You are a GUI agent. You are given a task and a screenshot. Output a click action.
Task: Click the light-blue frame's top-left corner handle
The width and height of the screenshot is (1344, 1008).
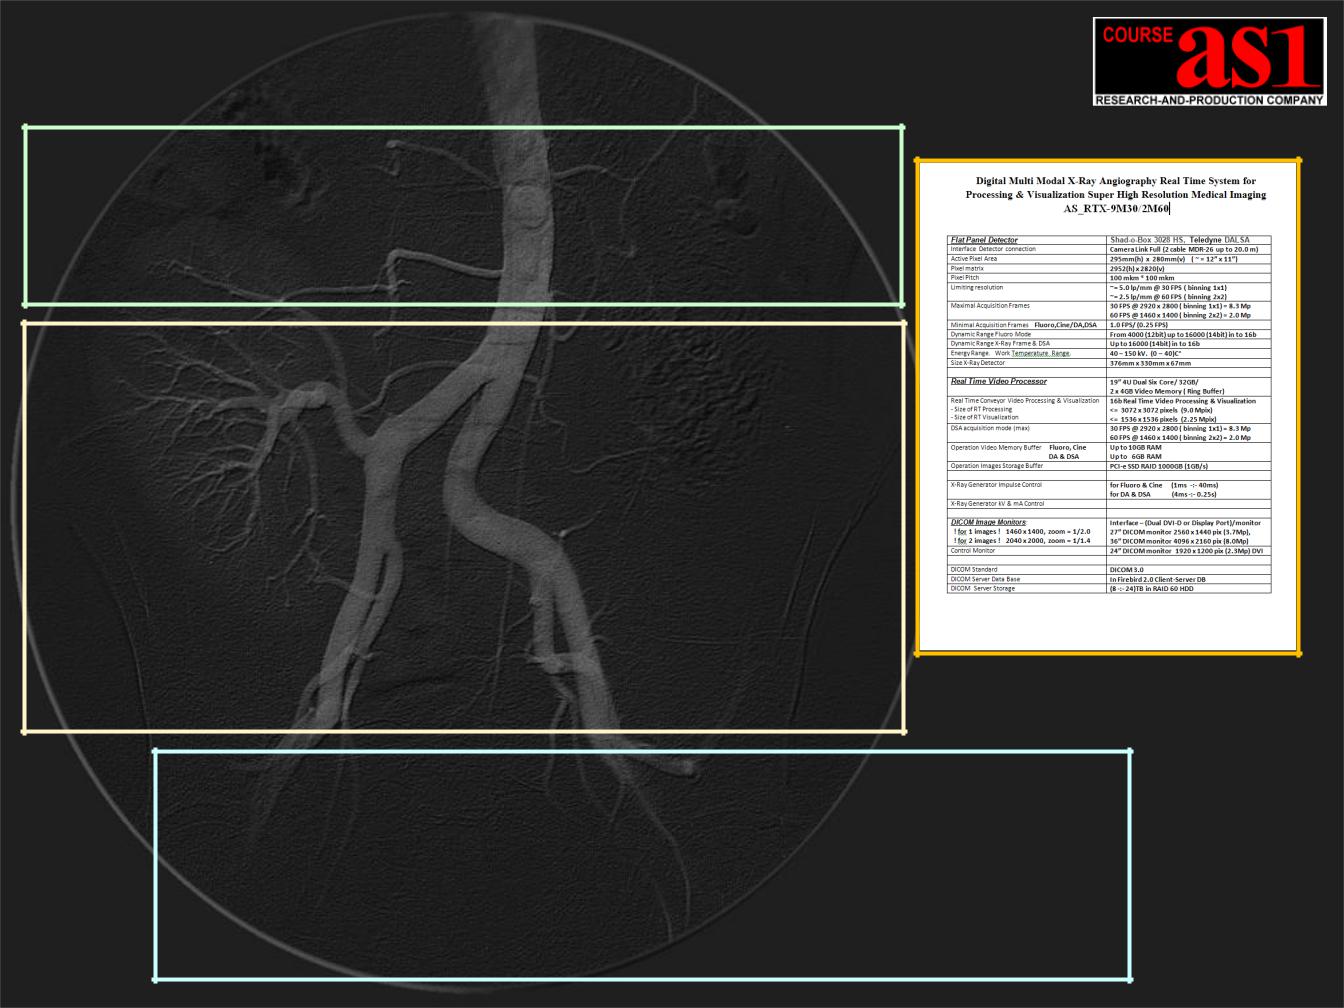click(x=155, y=750)
